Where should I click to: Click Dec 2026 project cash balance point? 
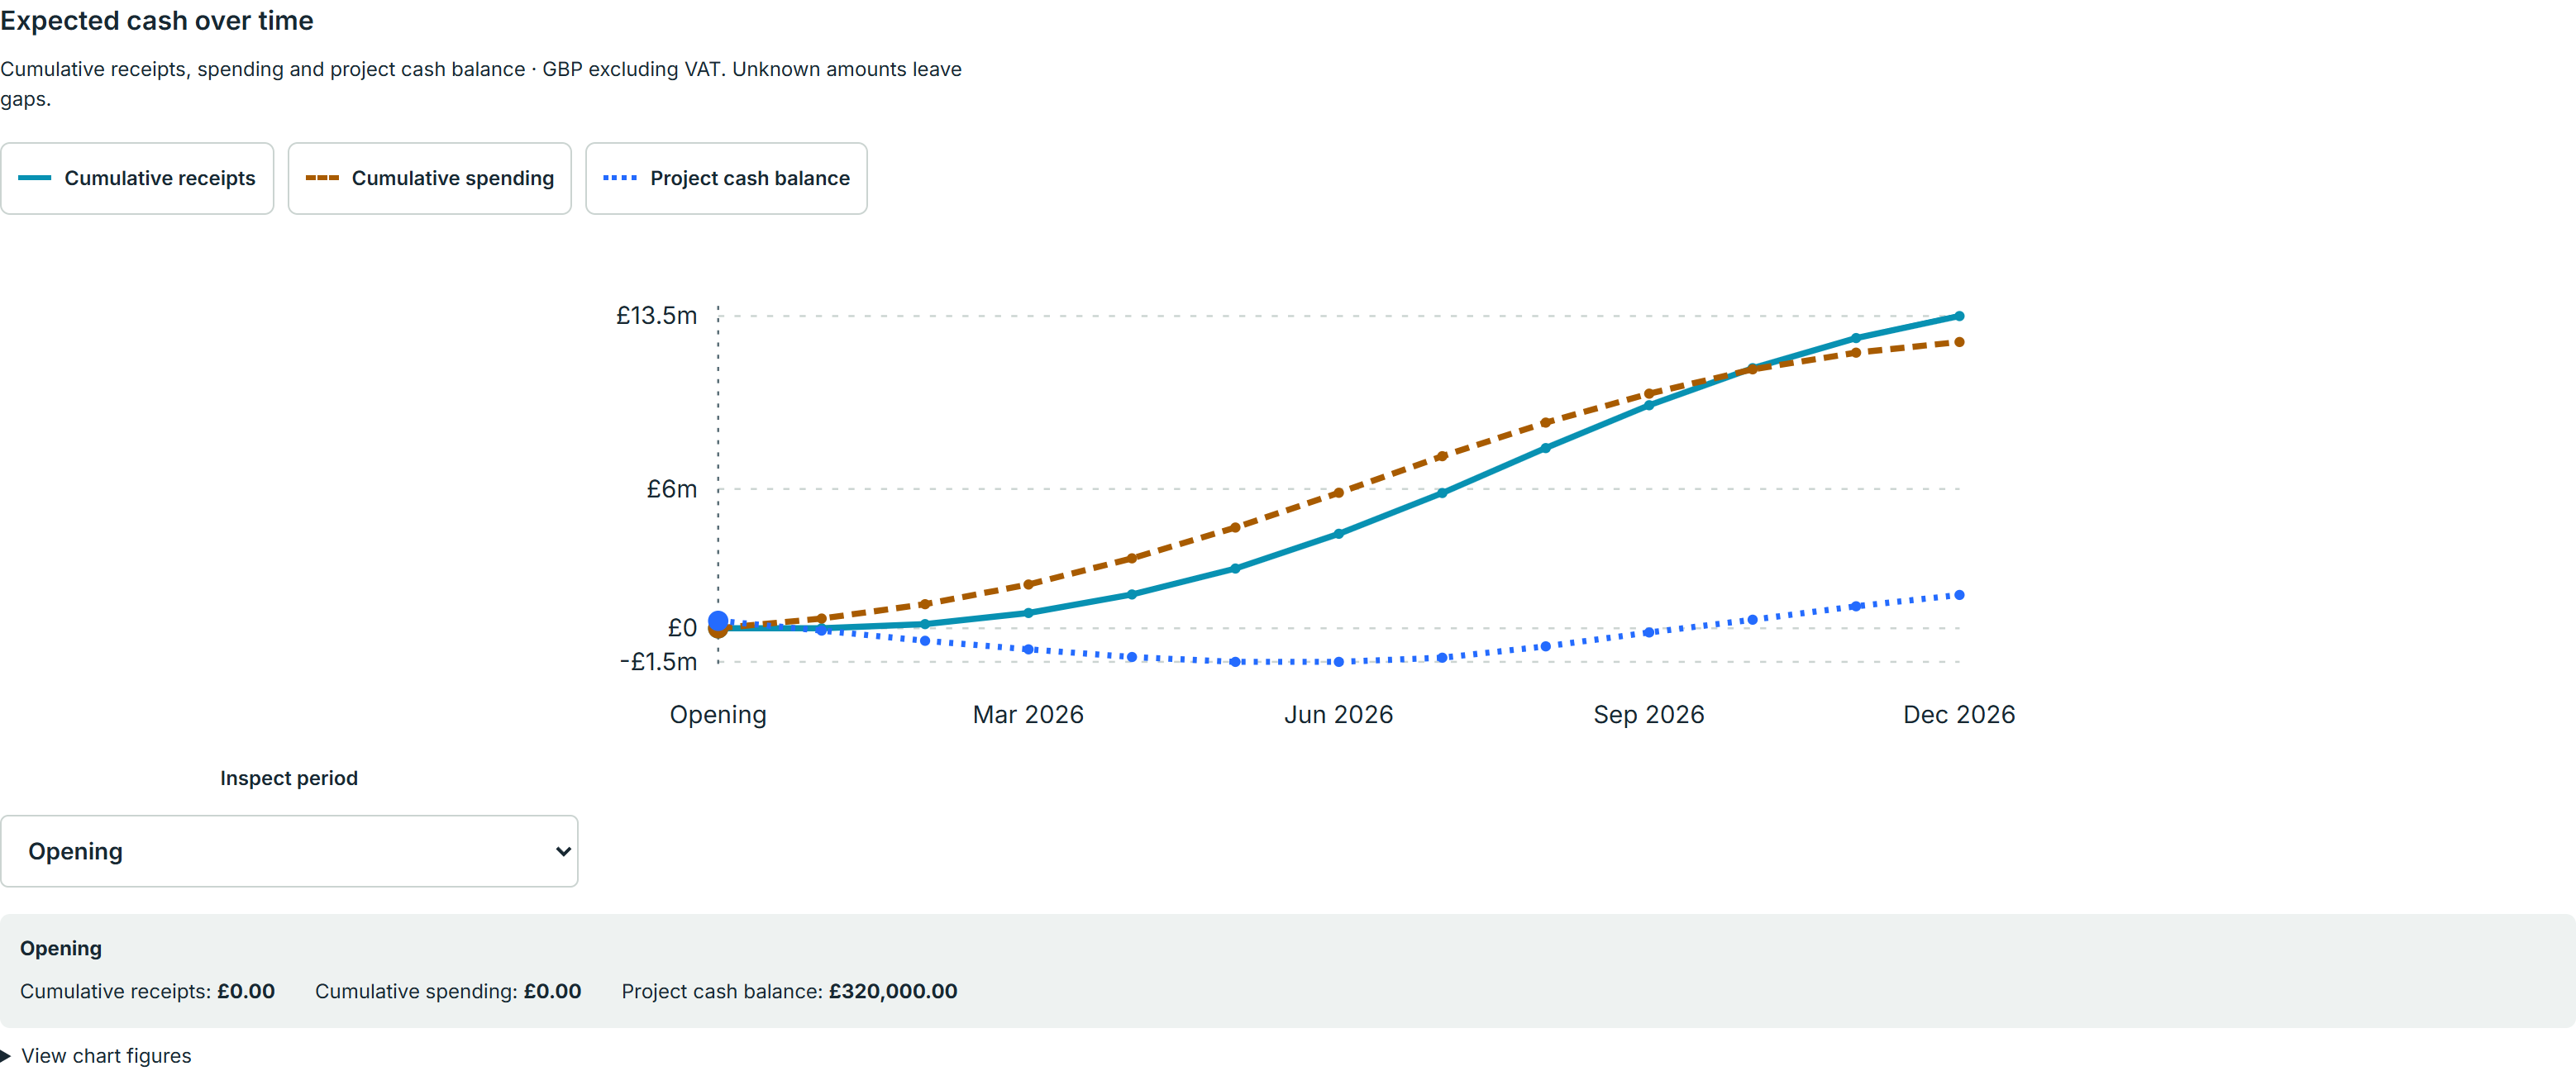1959,595
